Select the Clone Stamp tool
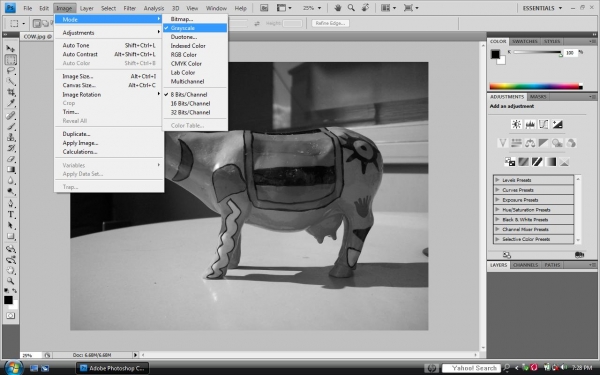 [10, 137]
